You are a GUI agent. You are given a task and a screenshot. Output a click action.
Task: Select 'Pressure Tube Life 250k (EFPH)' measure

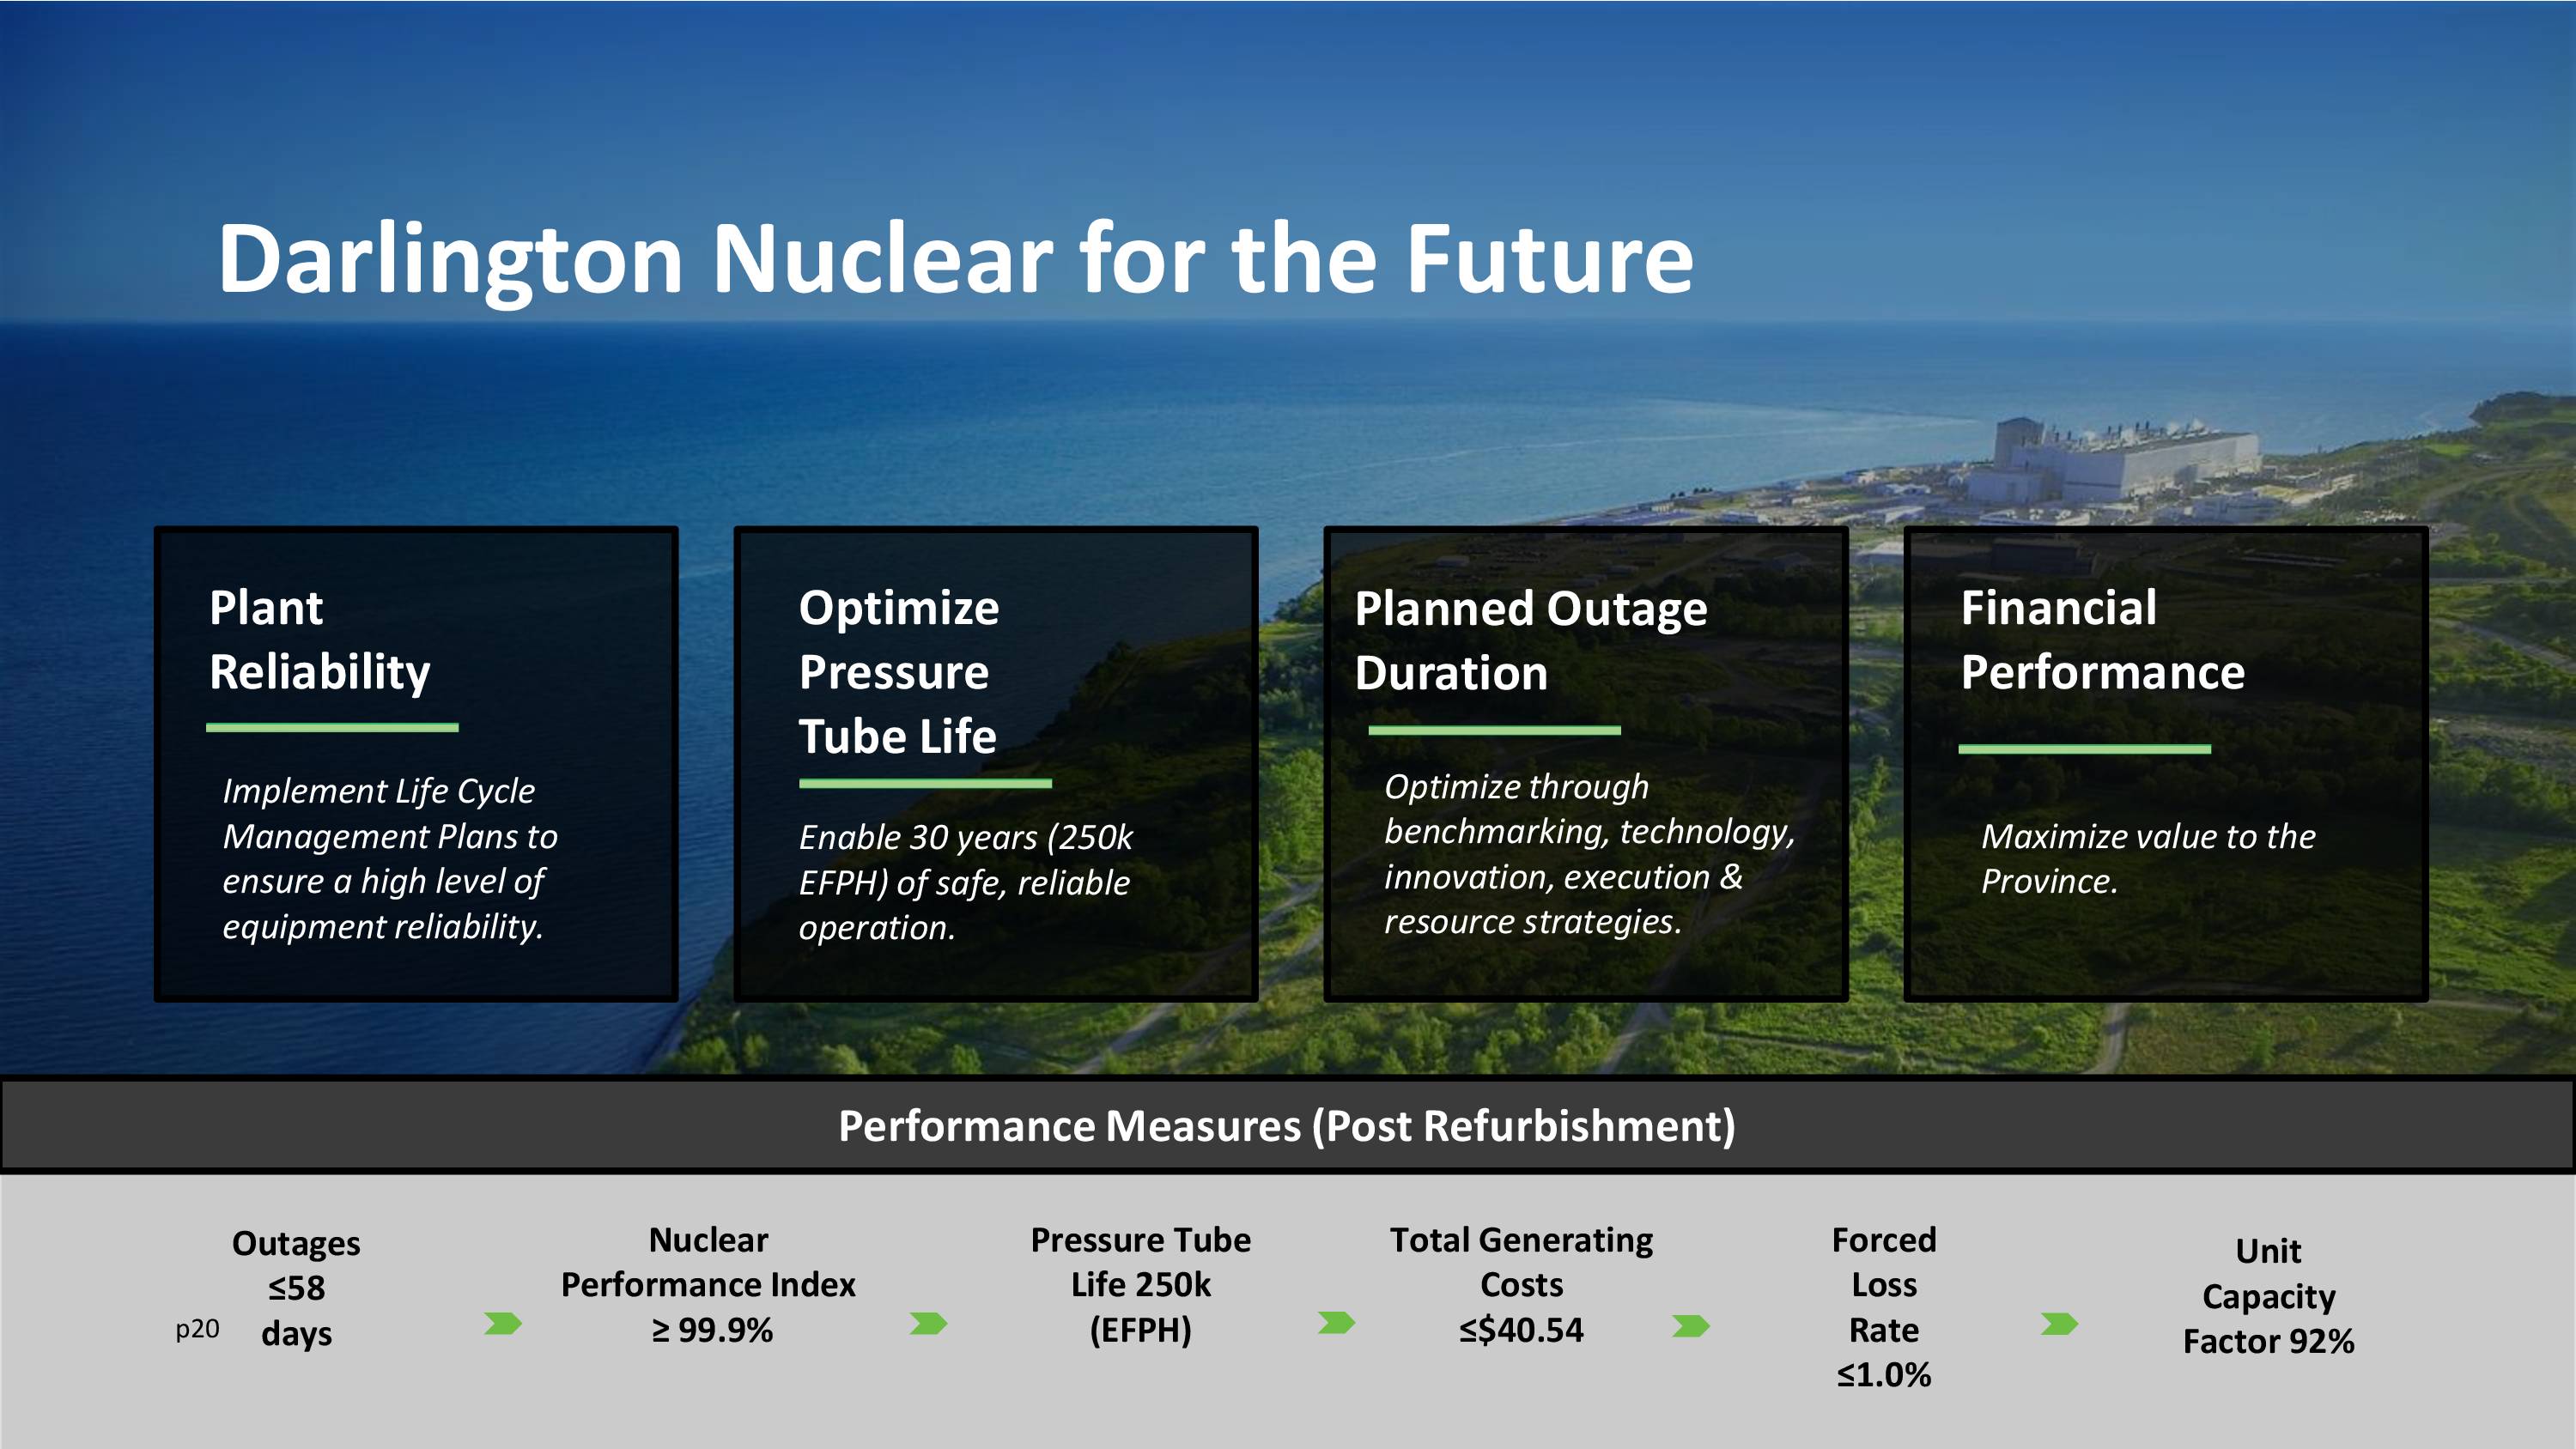click(1140, 1285)
